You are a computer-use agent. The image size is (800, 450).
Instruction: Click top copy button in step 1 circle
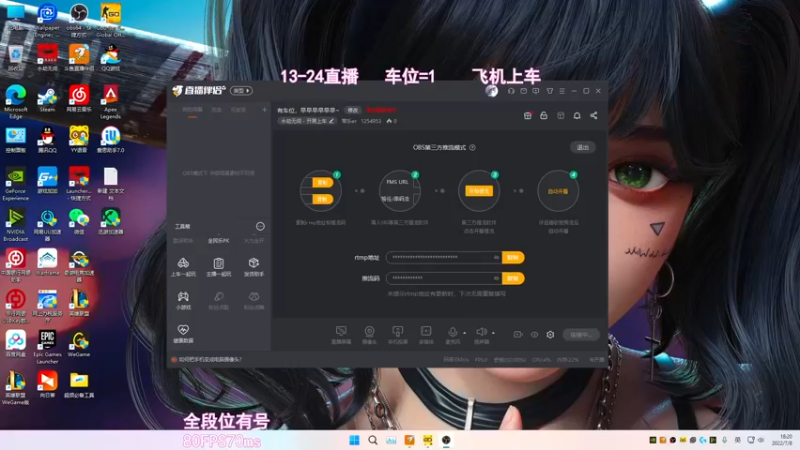click(x=322, y=183)
